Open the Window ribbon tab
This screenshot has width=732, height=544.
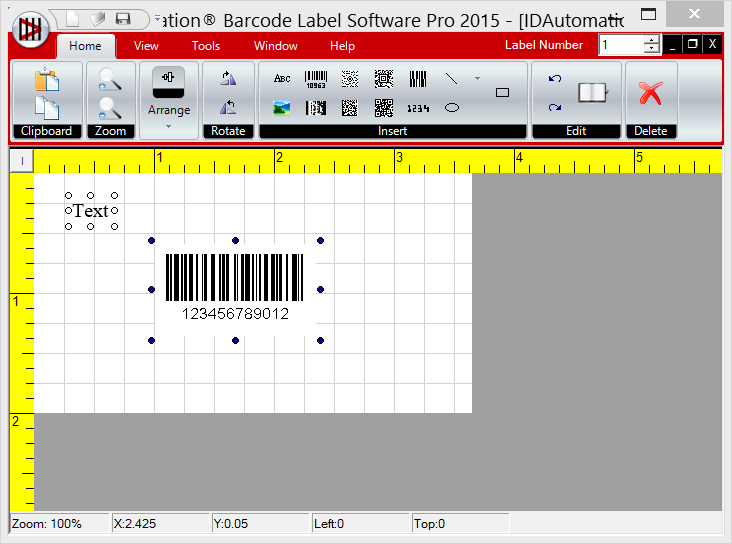point(275,46)
